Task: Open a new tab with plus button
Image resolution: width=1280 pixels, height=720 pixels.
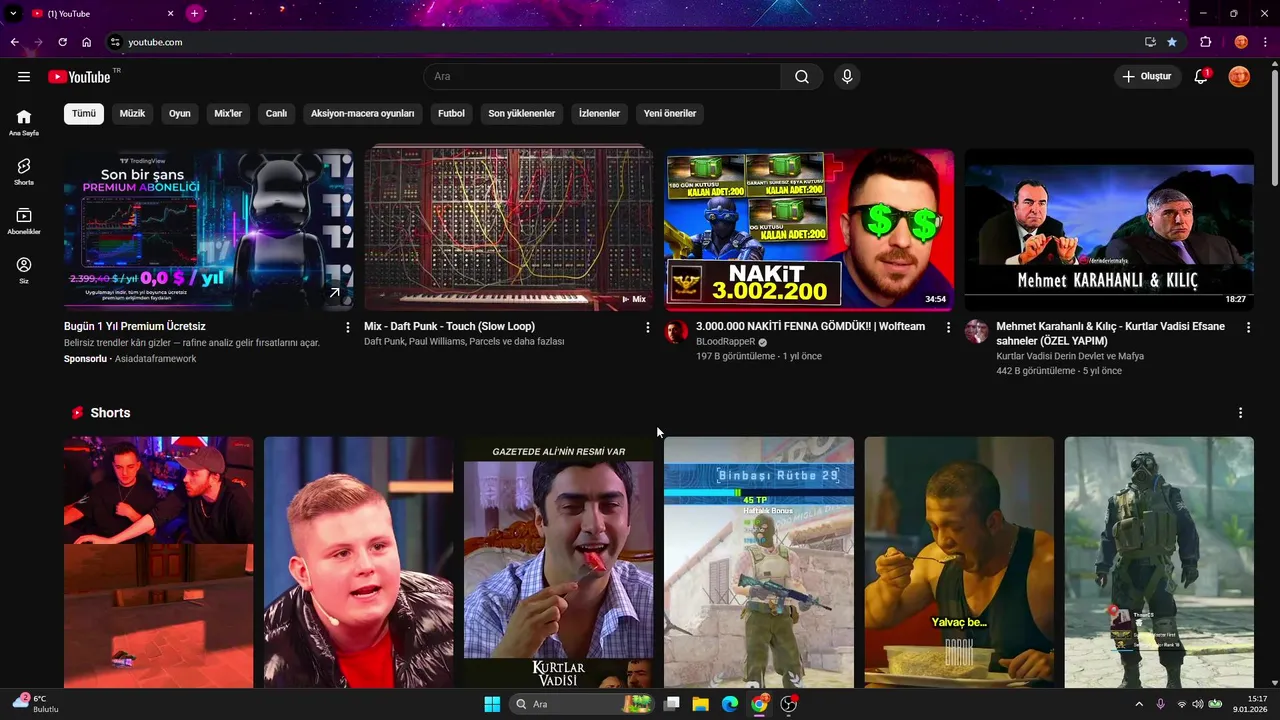Action: pyautogui.click(x=194, y=13)
